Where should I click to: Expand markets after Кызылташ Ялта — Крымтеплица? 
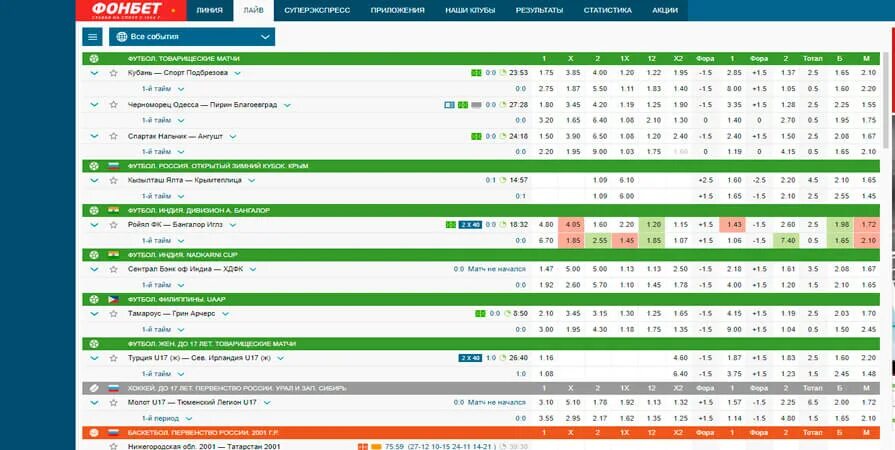click(x=251, y=180)
